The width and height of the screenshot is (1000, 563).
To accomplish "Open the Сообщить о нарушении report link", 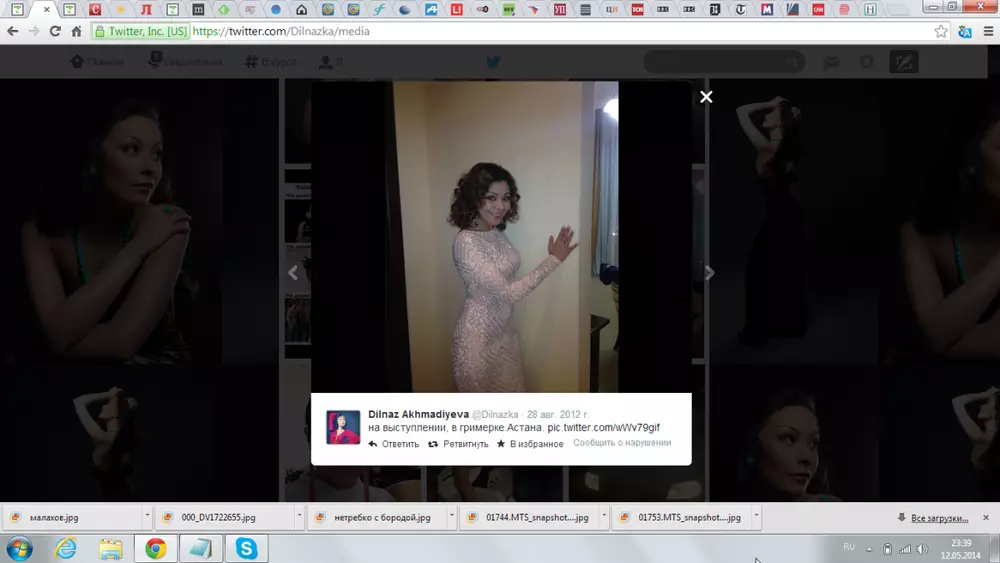I will [x=622, y=443].
